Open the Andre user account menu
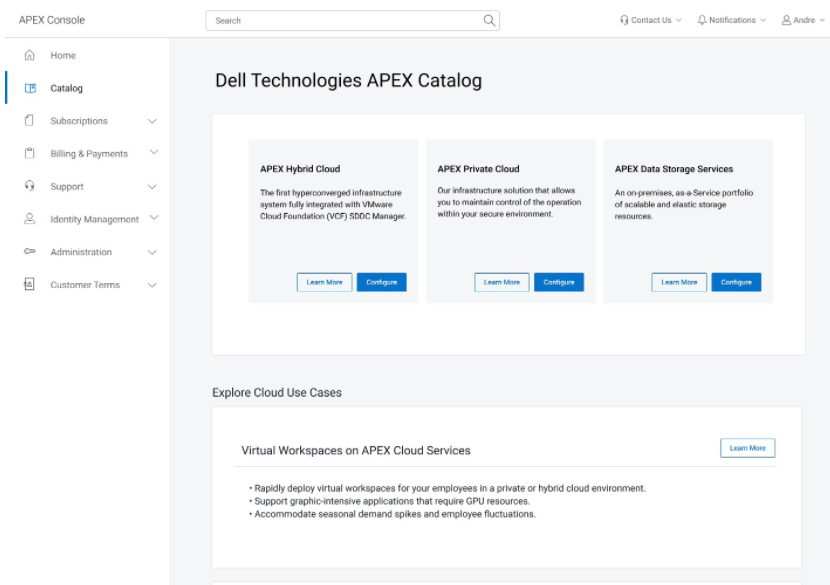 803,20
